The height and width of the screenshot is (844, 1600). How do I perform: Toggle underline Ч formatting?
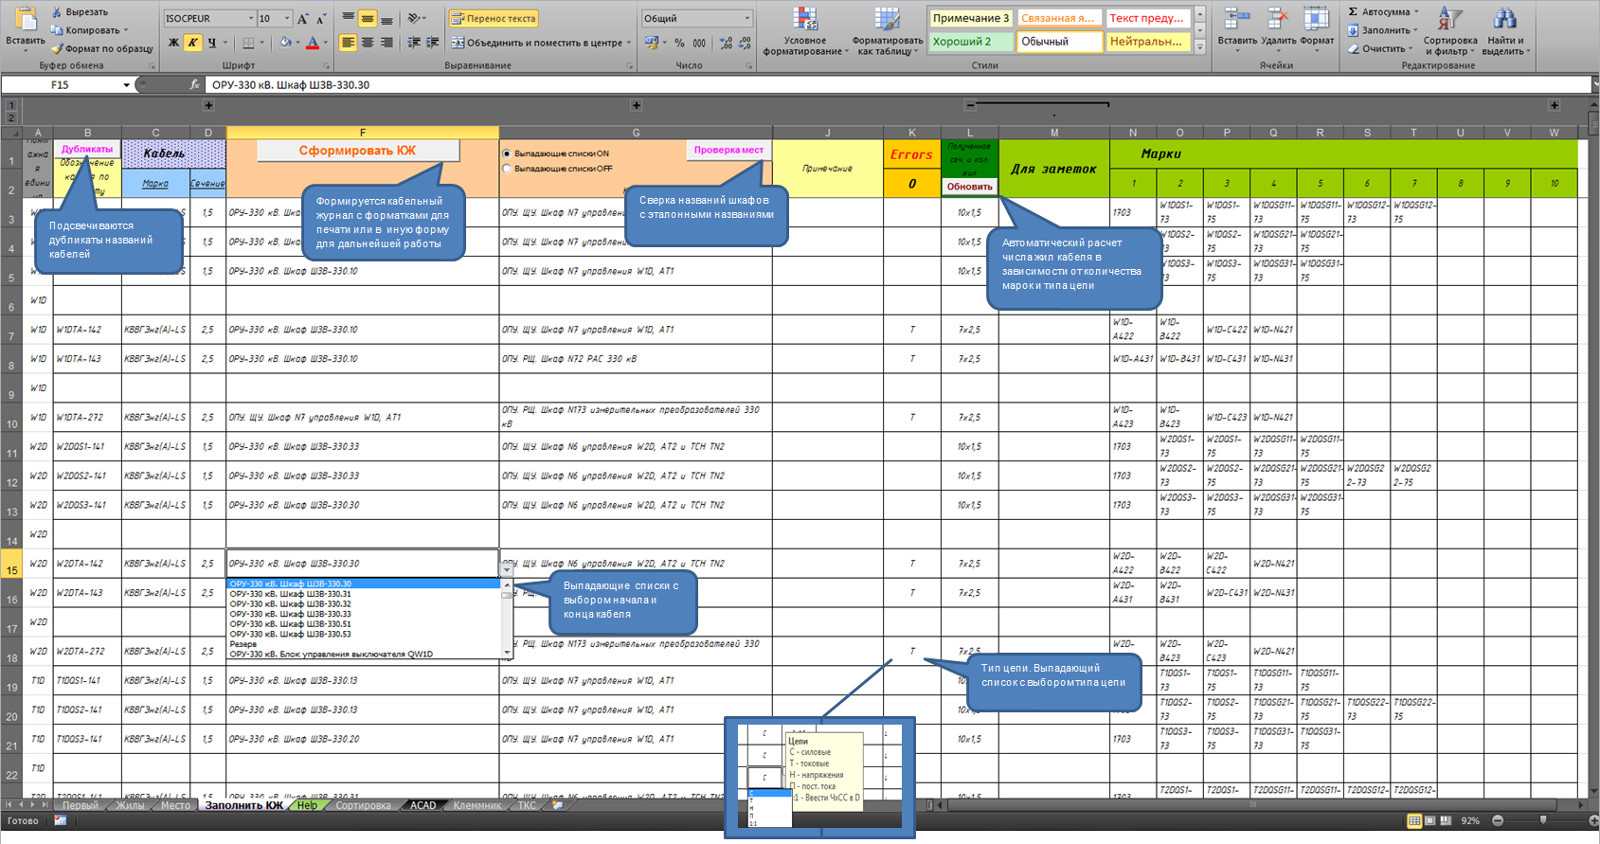(x=211, y=43)
